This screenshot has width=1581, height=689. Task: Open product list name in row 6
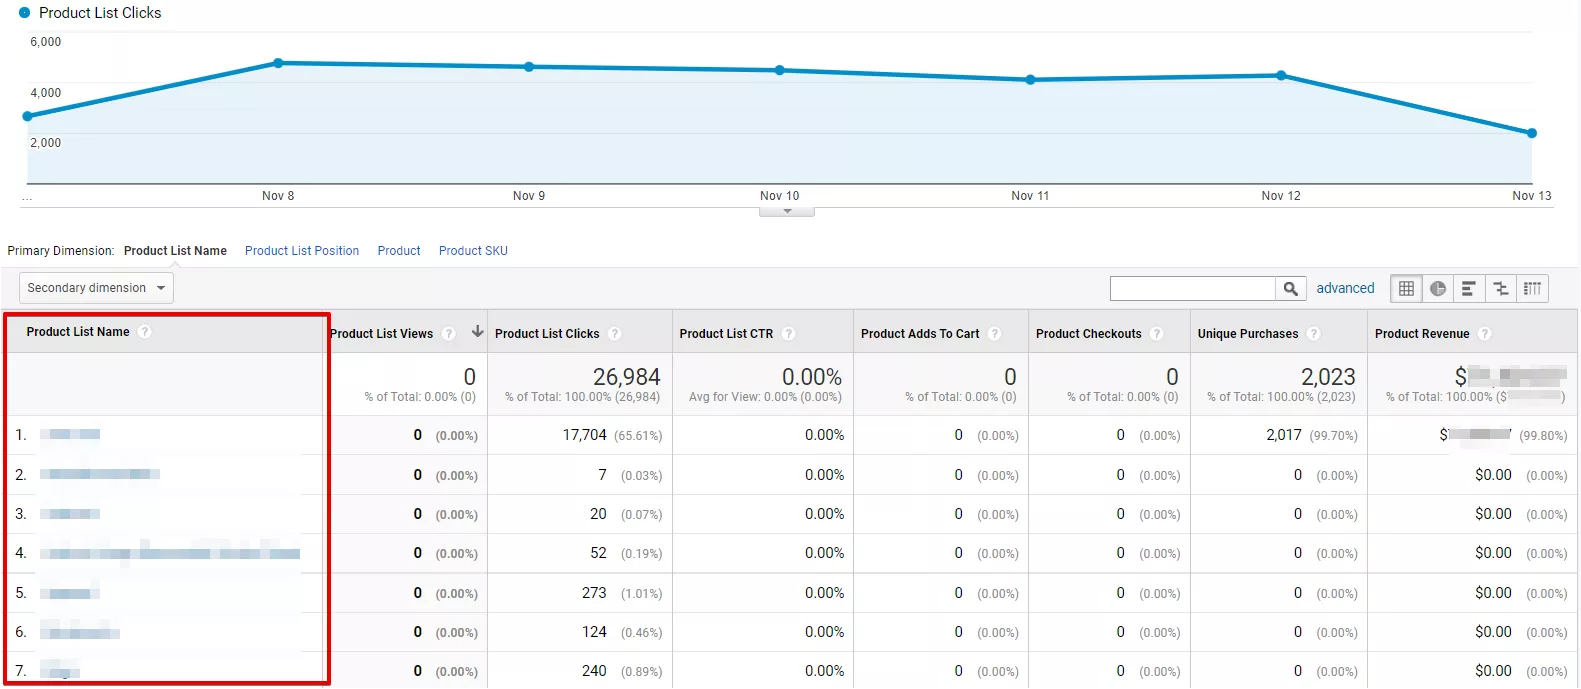80,632
